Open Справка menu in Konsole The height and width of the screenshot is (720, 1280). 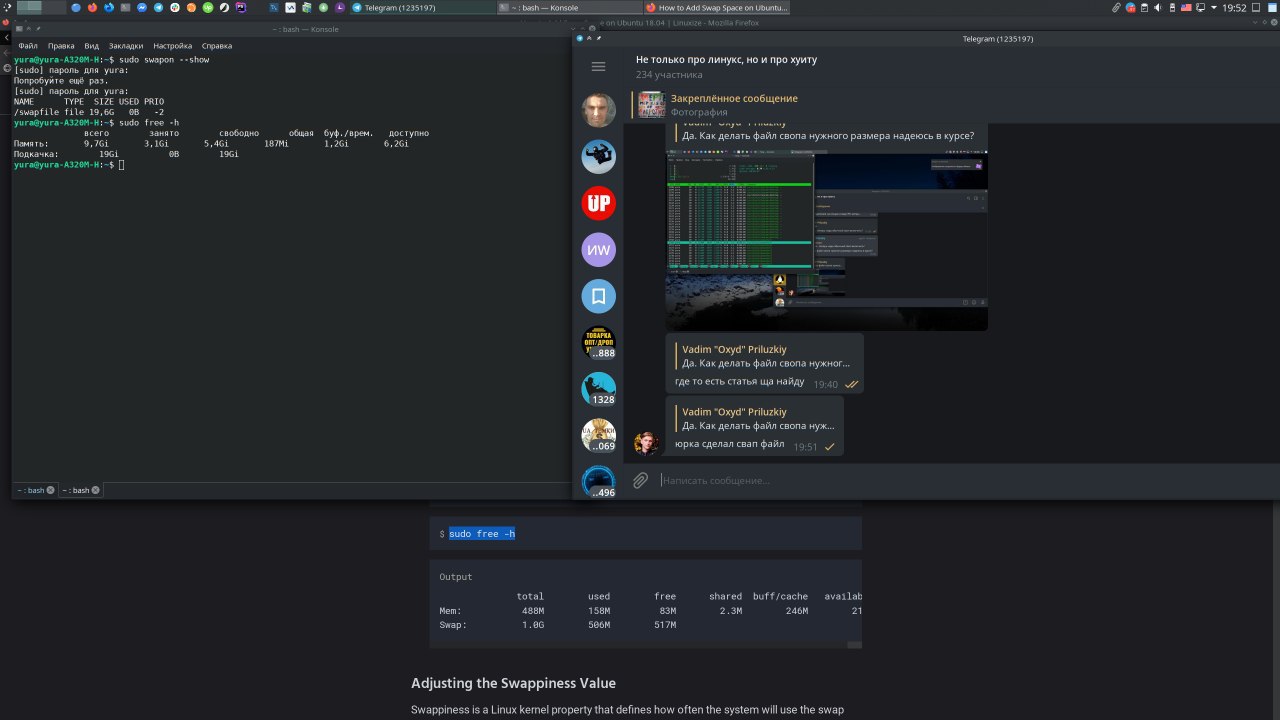pyautogui.click(x=217, y=46)
